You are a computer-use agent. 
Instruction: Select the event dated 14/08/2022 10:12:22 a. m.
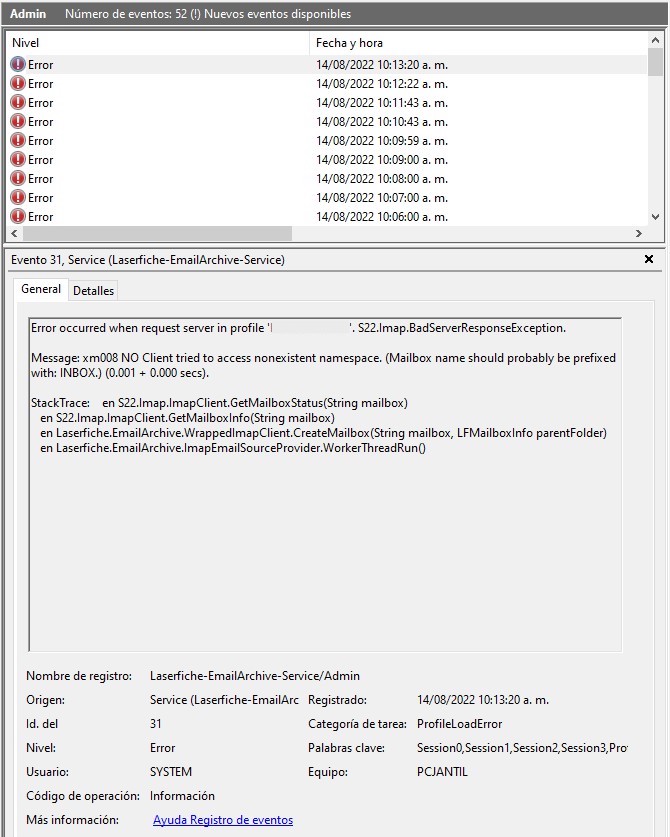click(327, 84)
